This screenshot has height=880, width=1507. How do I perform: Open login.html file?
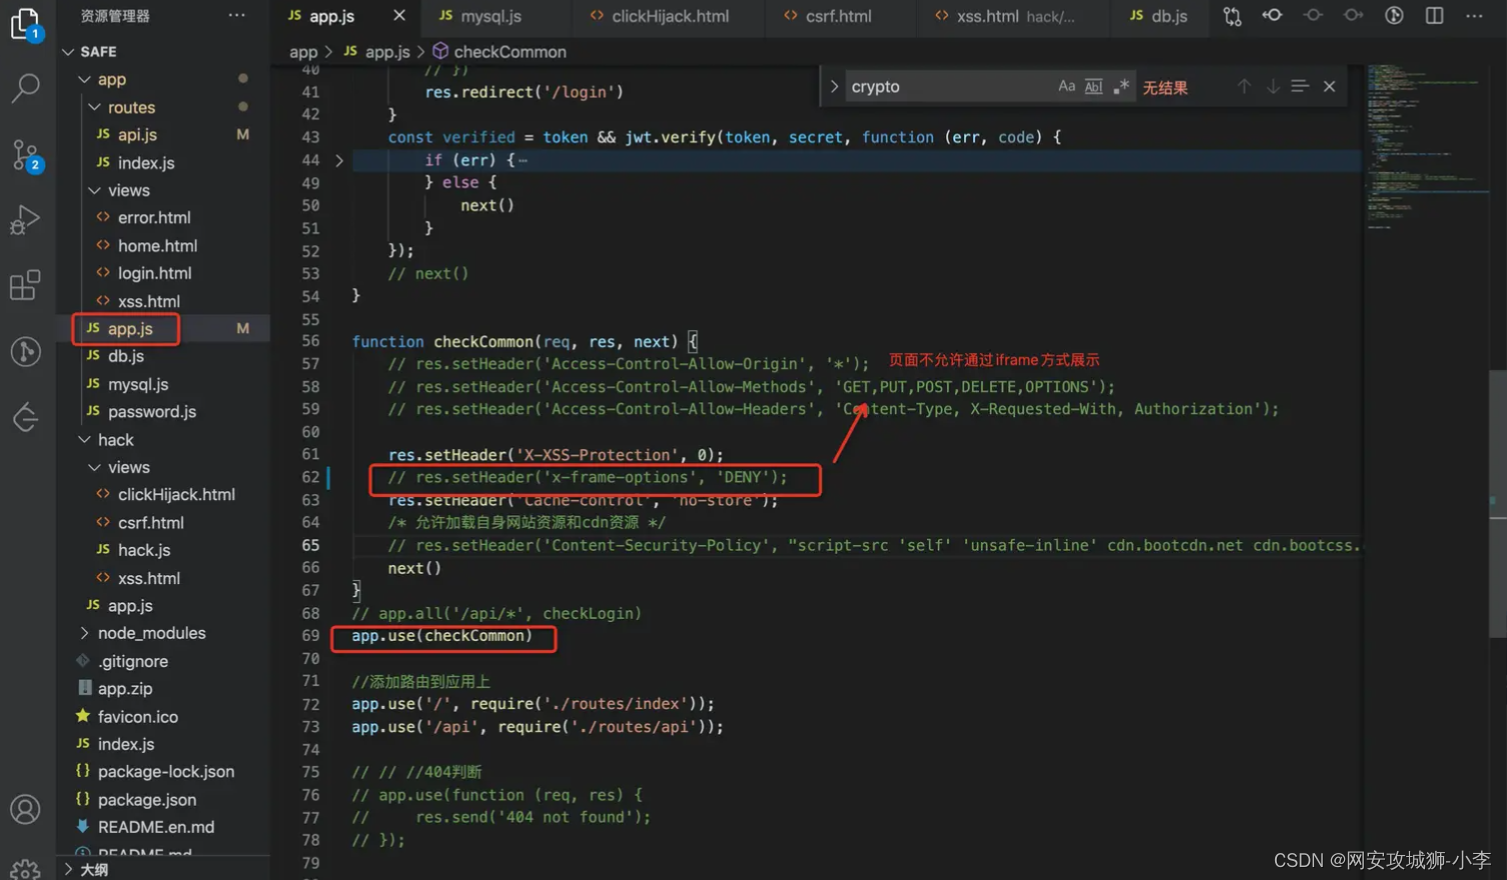coord(154,273)
